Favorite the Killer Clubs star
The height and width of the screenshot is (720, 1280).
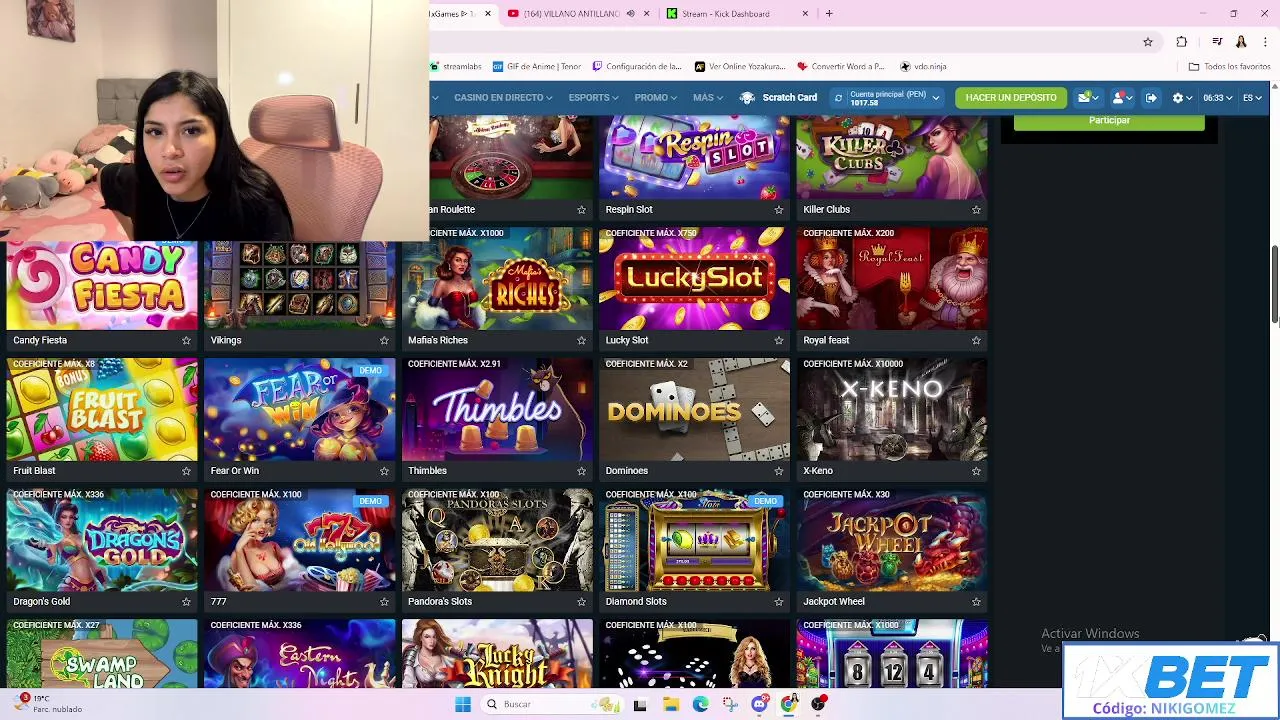(x=976, y=210)
